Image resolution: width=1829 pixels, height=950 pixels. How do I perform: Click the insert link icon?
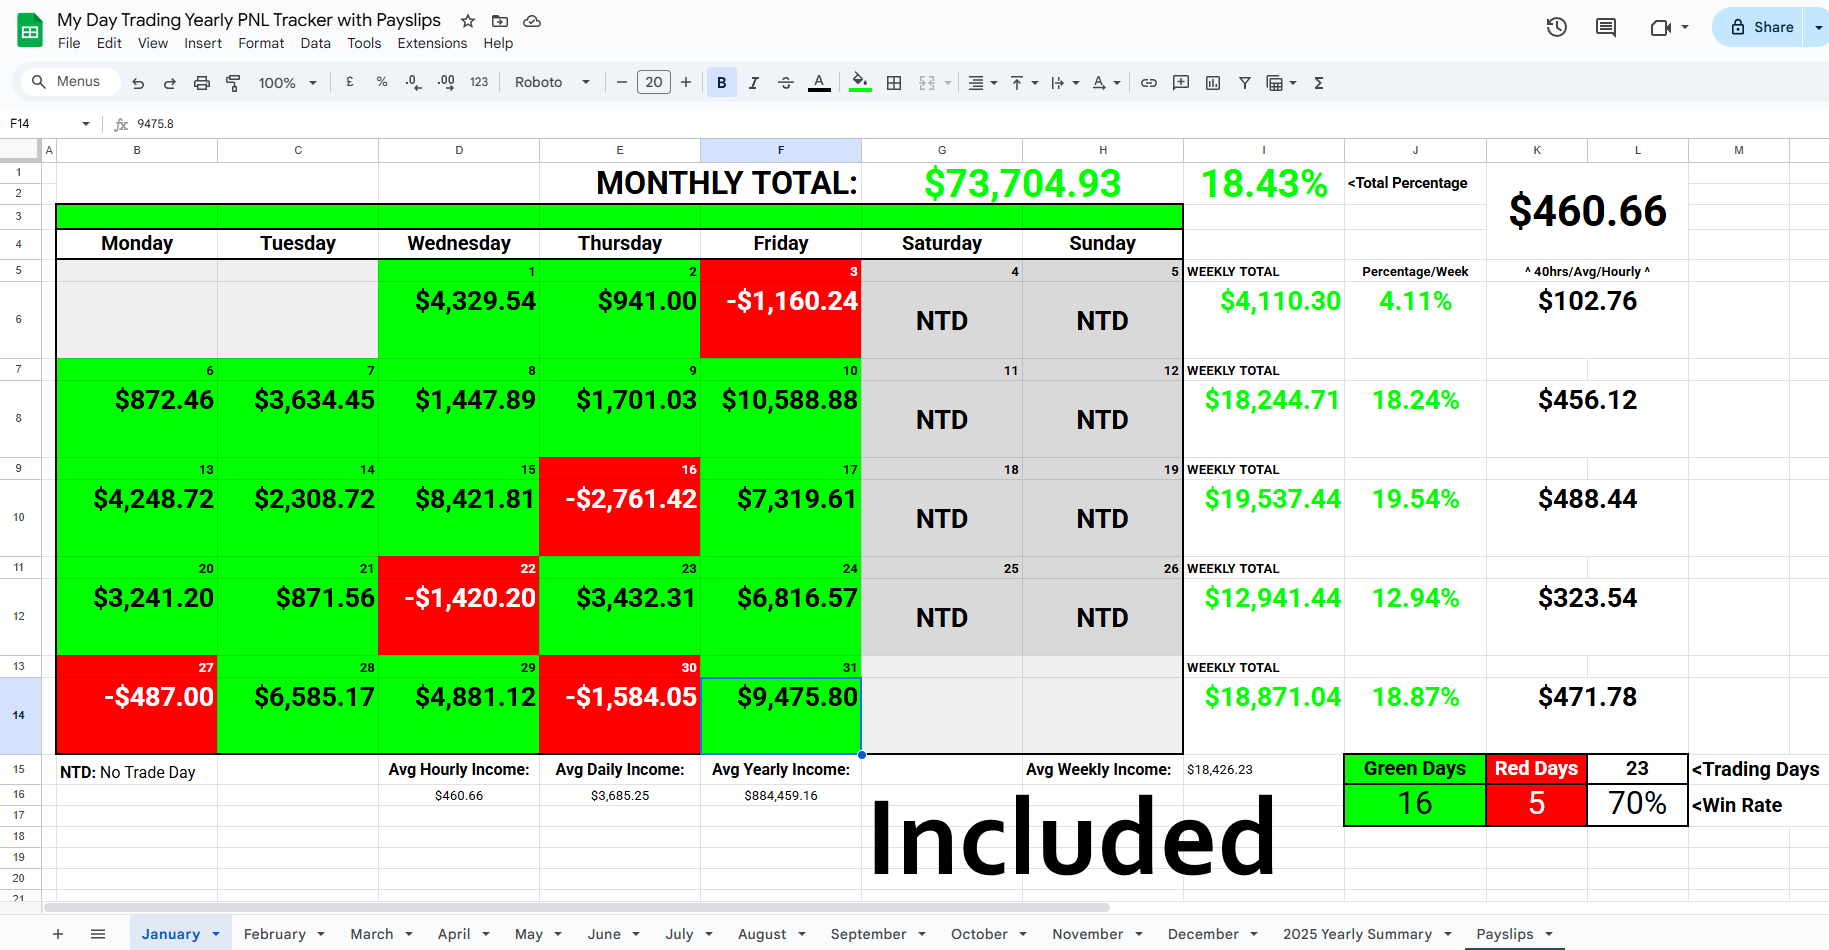pyautogui.click(x=1149, y=83)
